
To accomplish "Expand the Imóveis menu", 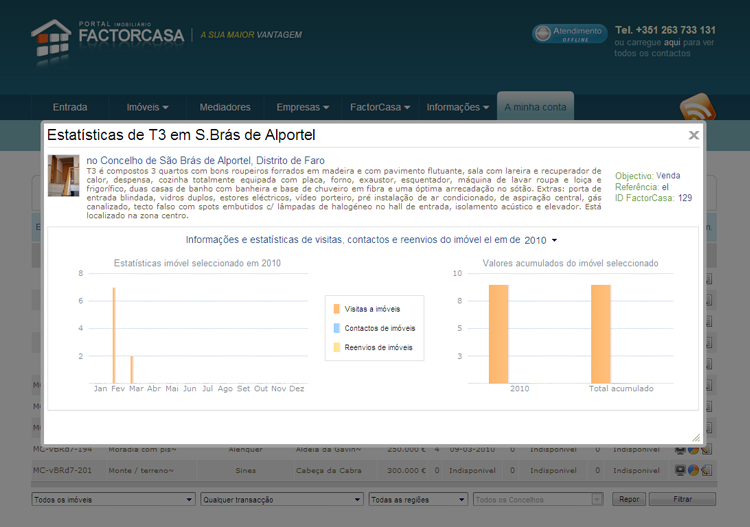I will point(147,107).
